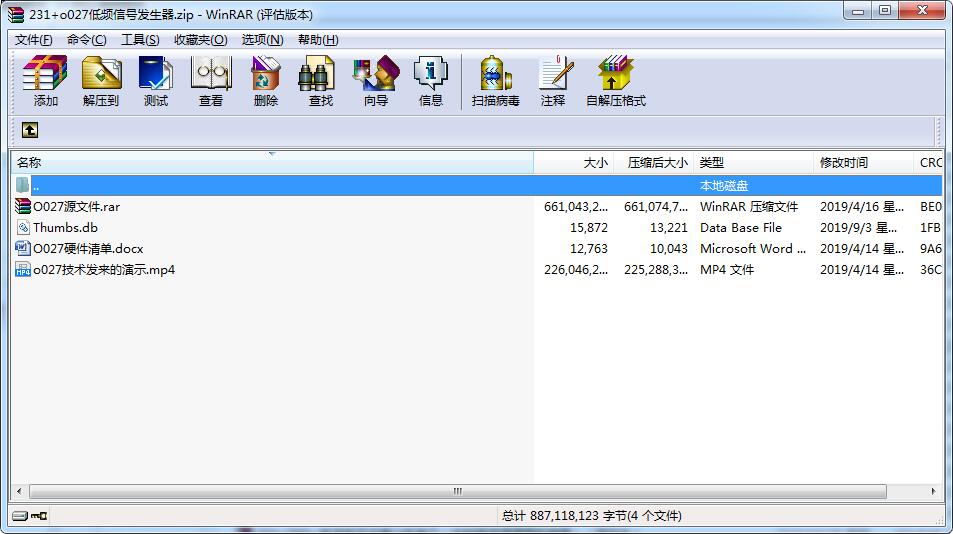Go up one folder level arrow
The width and height of the screenshot is (953, 534).
click(30, 130)
